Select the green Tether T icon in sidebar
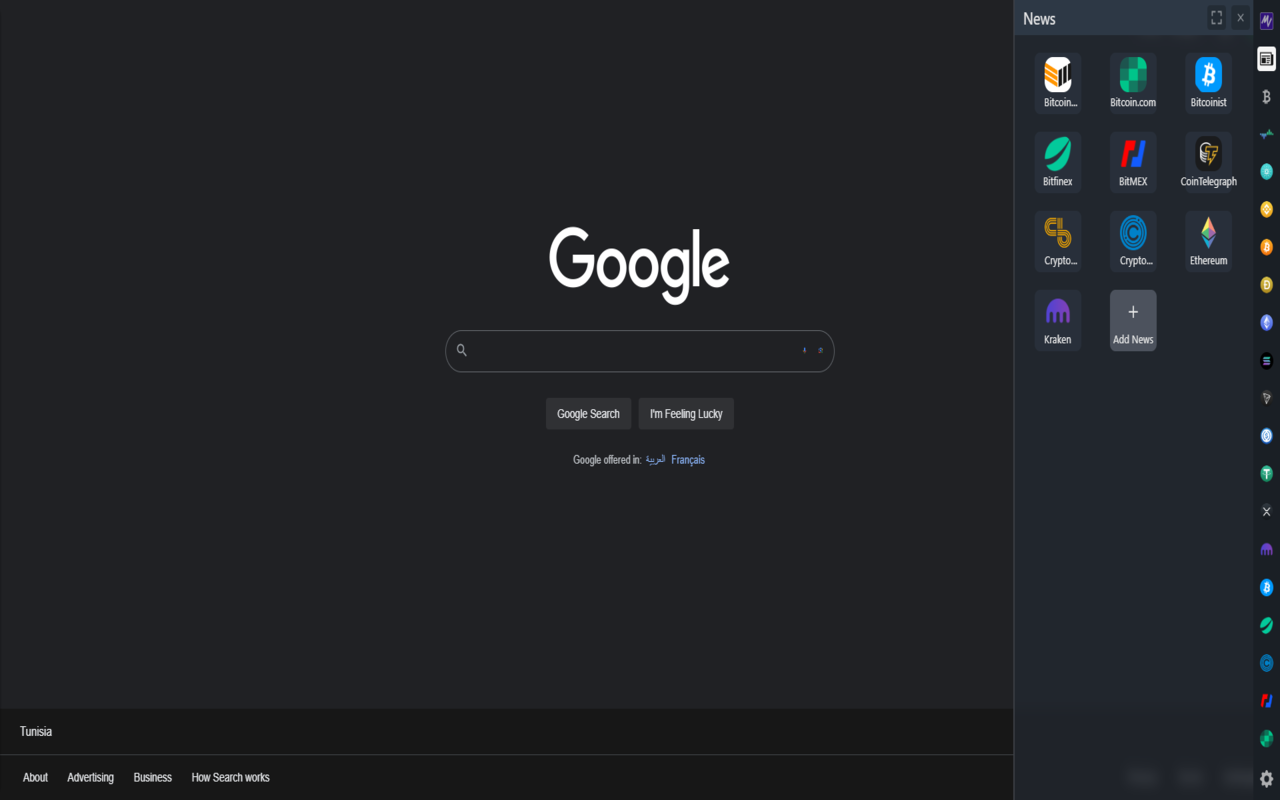This screenshot has height=800, width=1280. pos(1266,474)
